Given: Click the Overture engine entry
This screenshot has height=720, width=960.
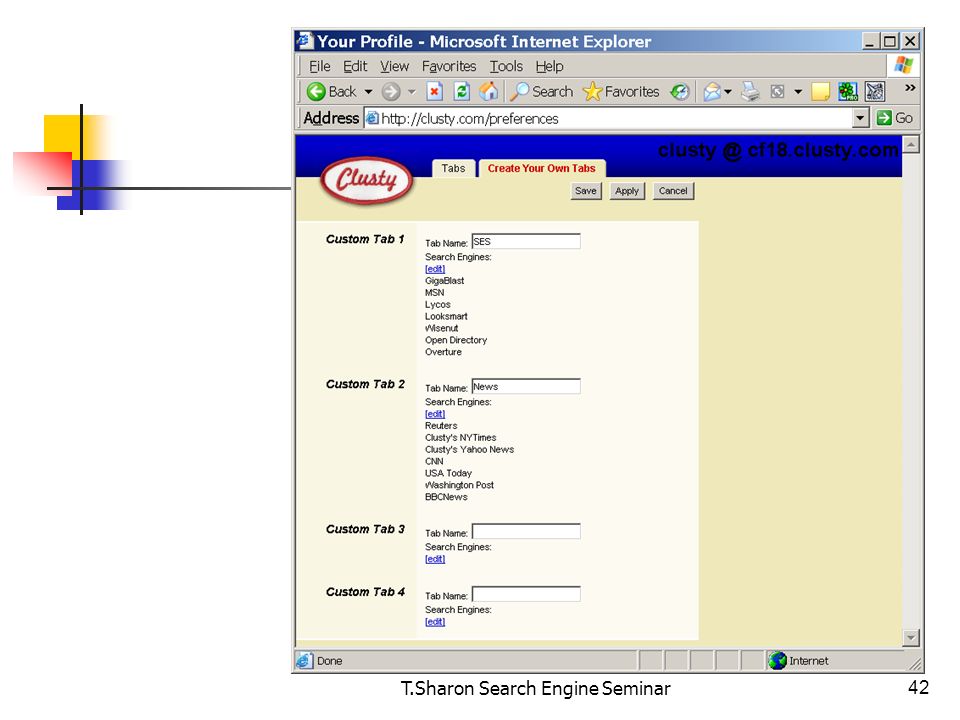Looking at the screenshot, I should tap(443, 351).
